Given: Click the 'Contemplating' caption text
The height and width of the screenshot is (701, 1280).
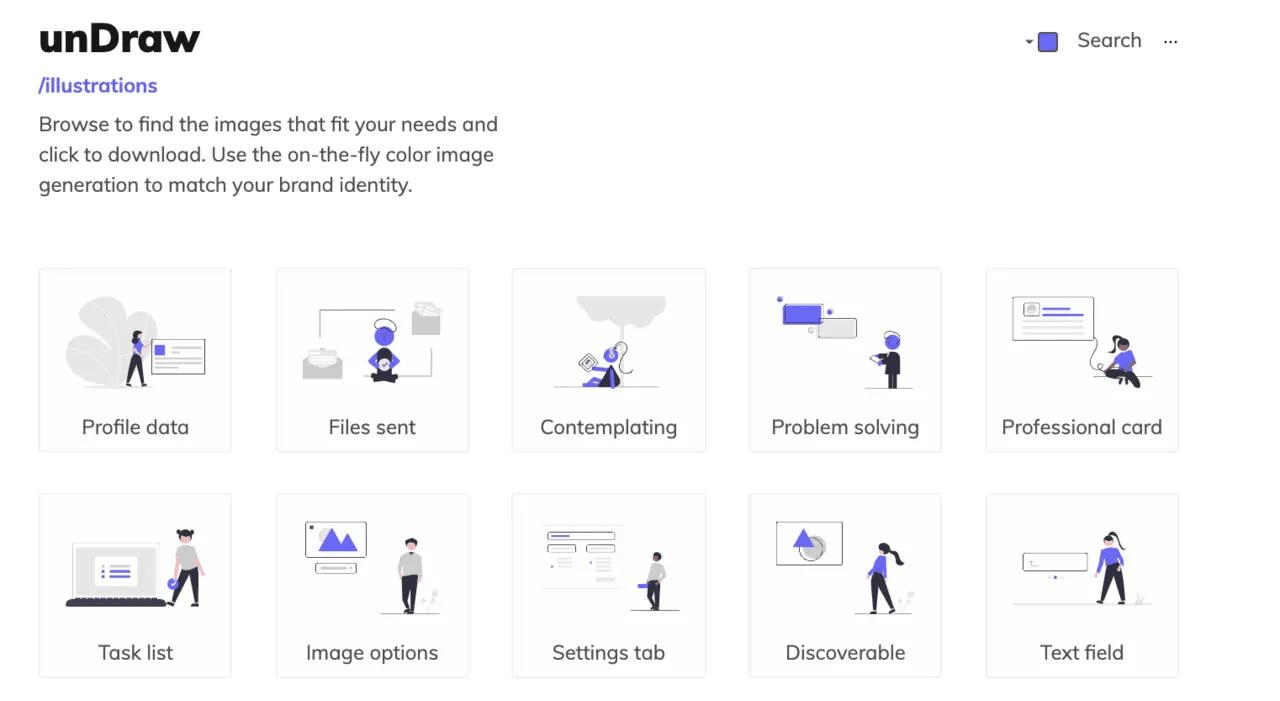Looking at the screenshot, I should [x=608, y=428].
